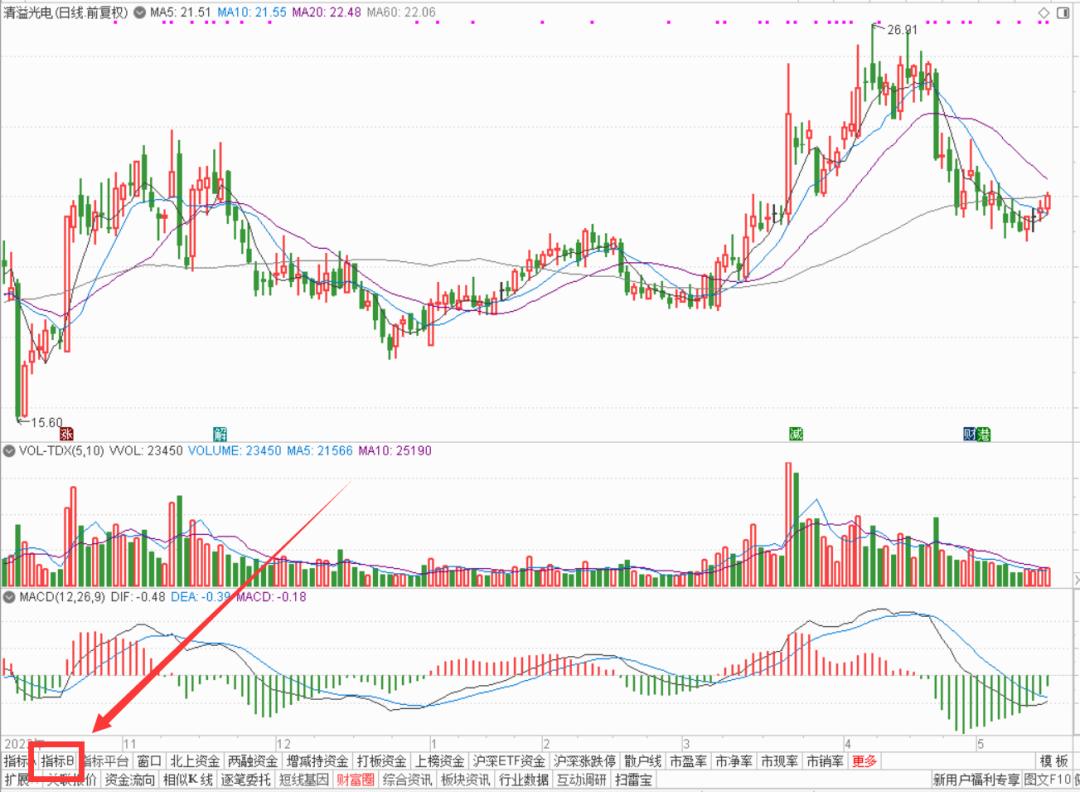
Task: Click the 15.60 low price label
Action: coord(47,422)
